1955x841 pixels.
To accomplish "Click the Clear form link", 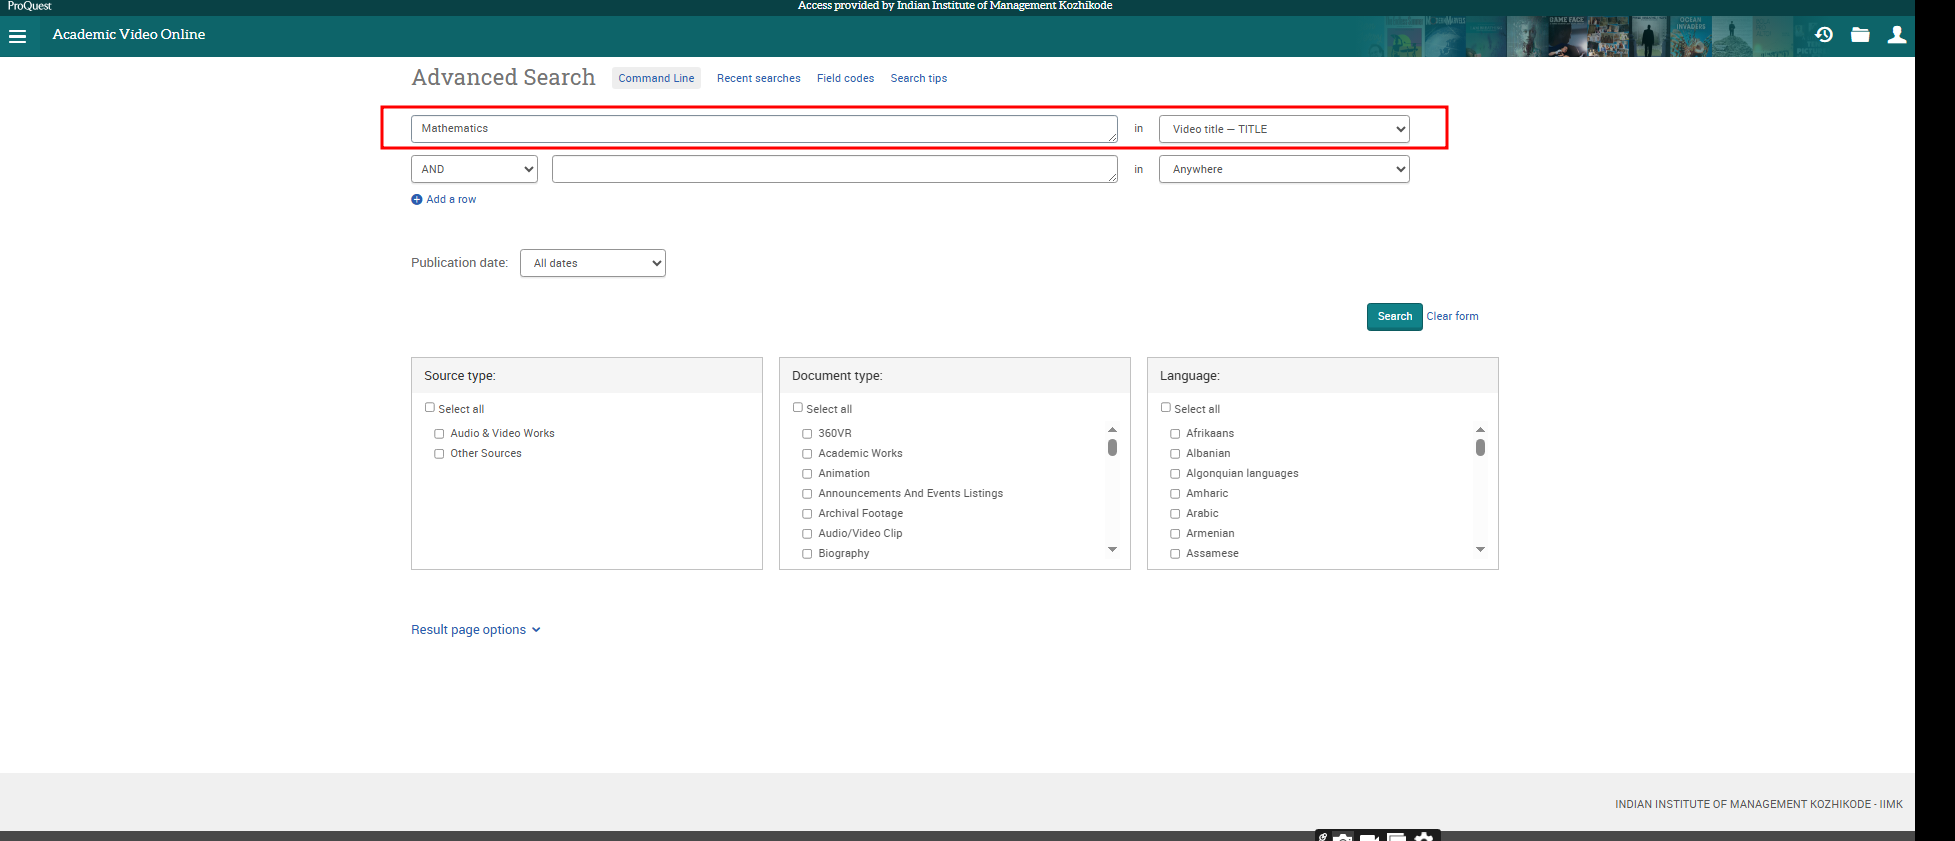I will (x=1452, y=316).
